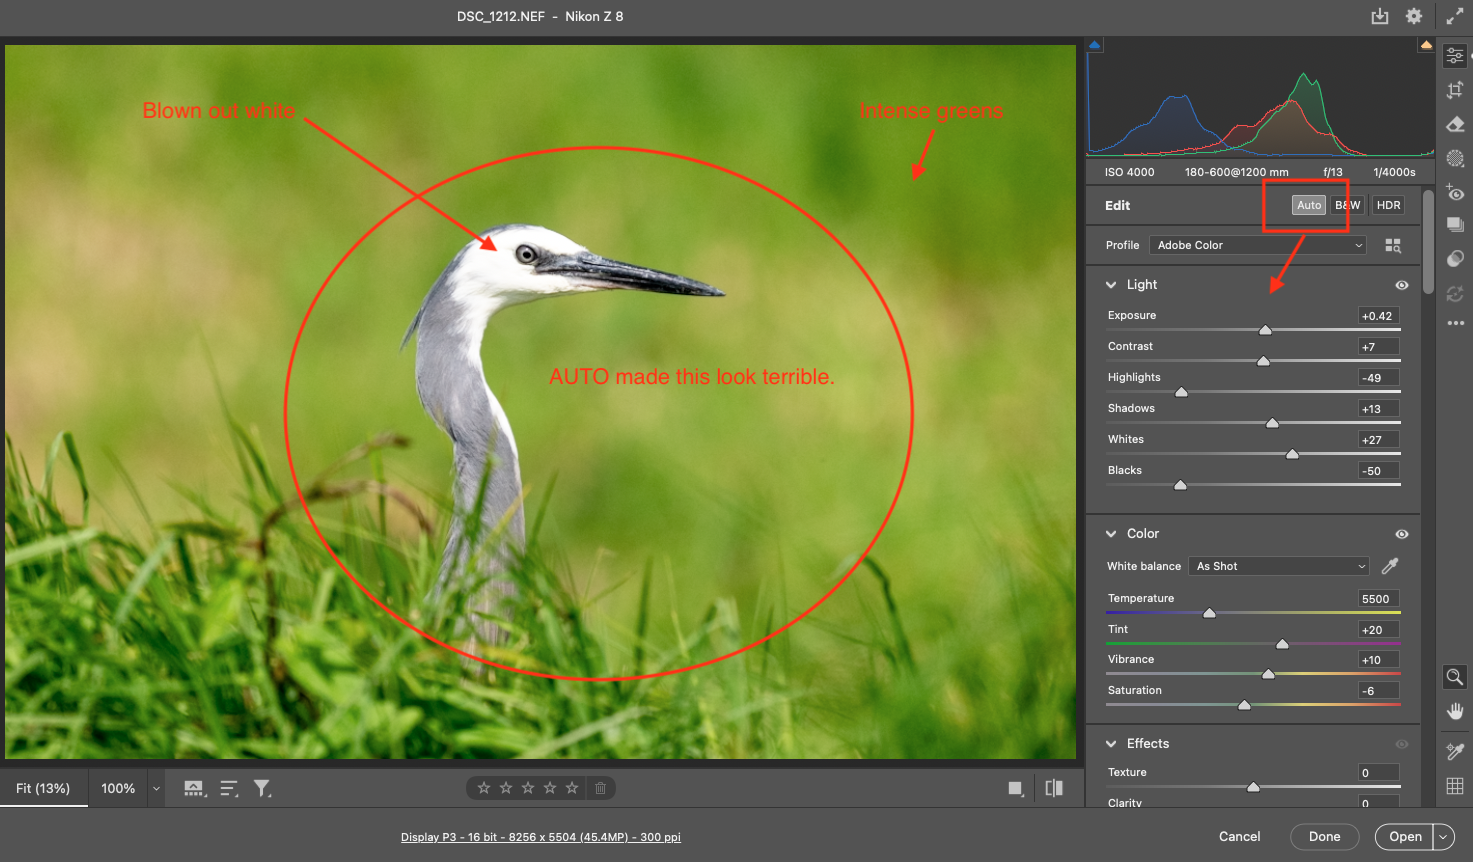Open the Profile dropdown showing Adobe Color

[1258, 245]
